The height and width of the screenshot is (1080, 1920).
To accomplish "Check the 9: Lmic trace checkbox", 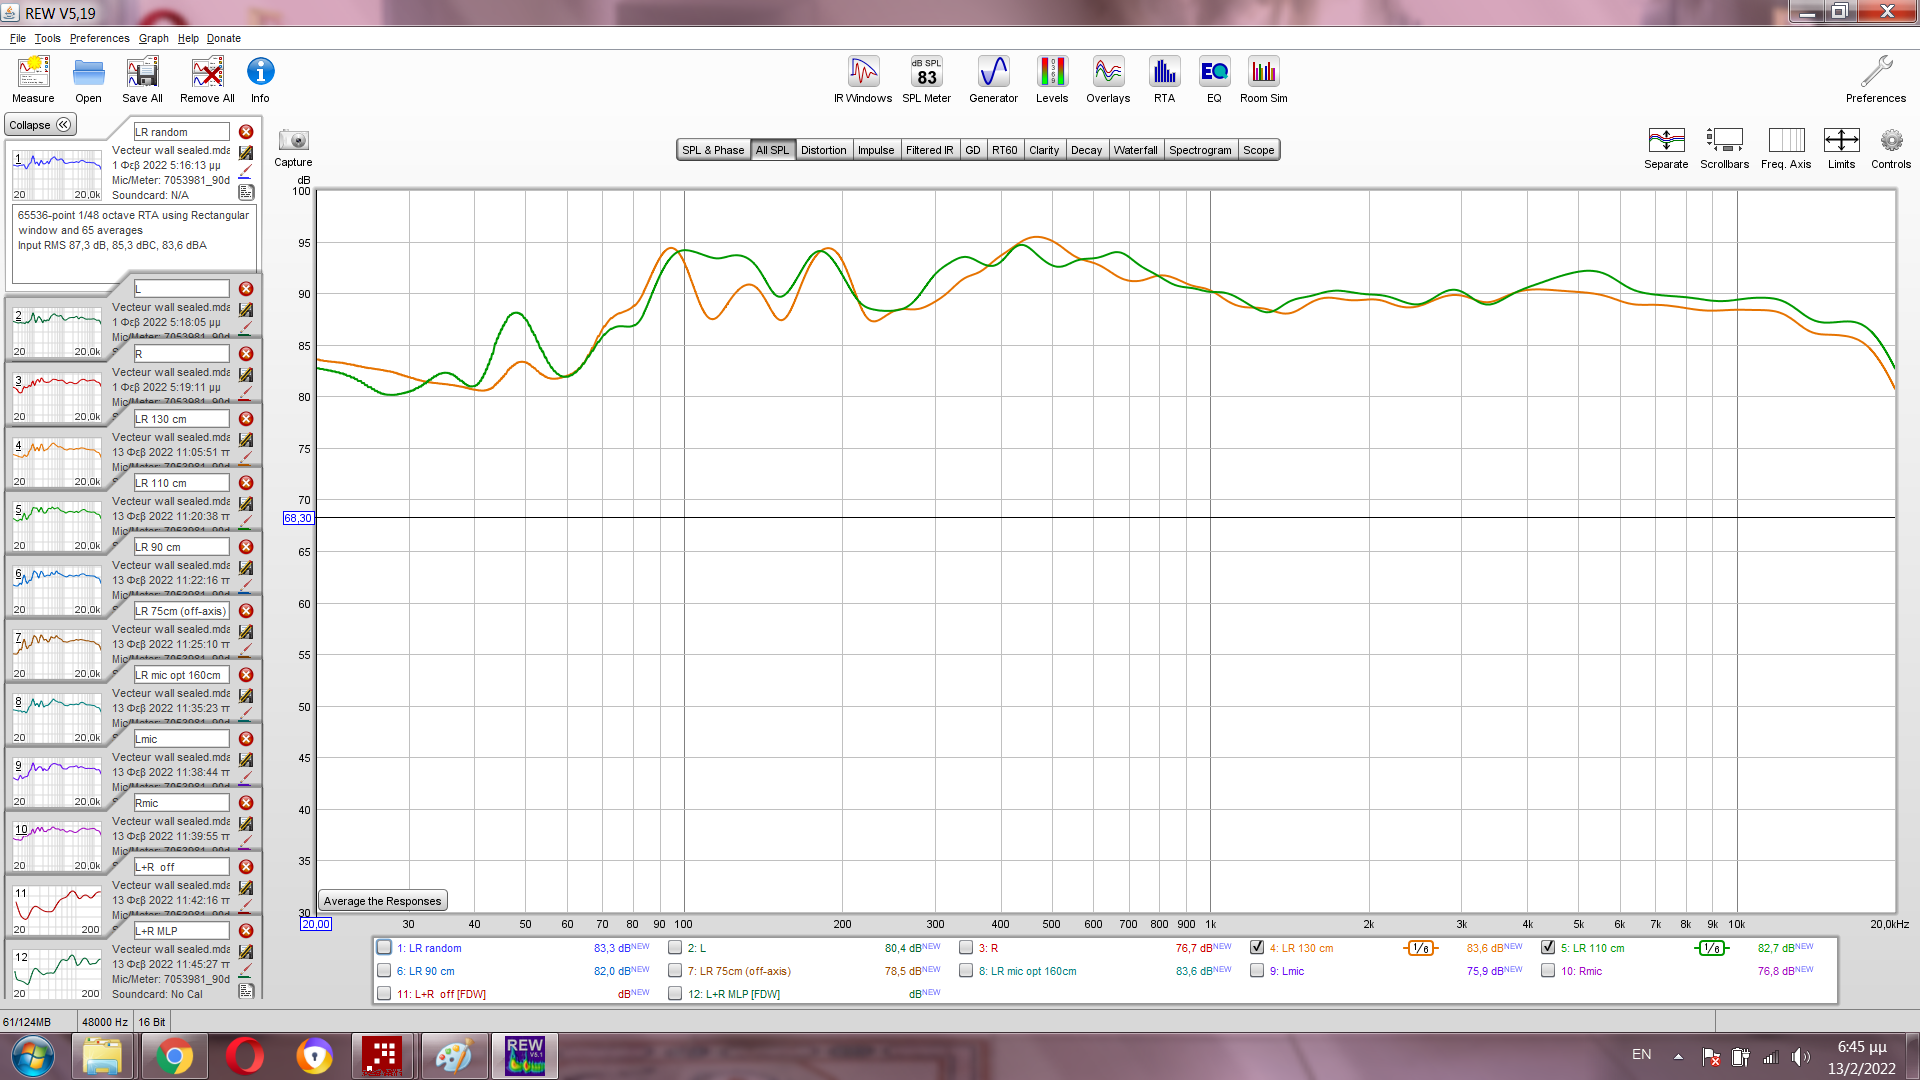I will pos(1257,971).
